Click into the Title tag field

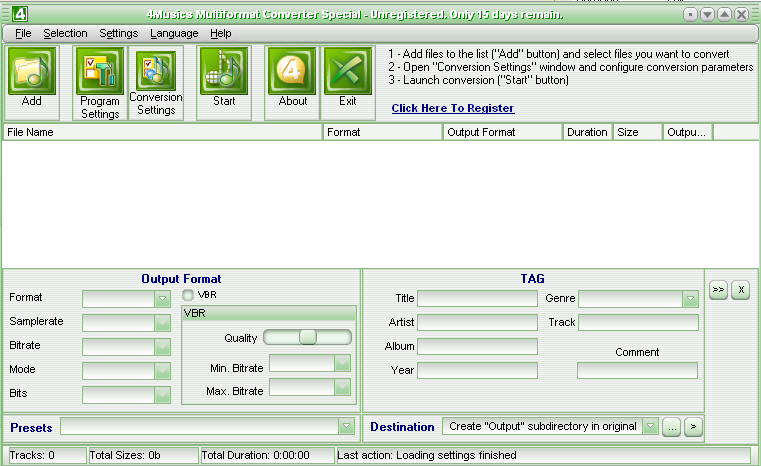click(478, 299)
